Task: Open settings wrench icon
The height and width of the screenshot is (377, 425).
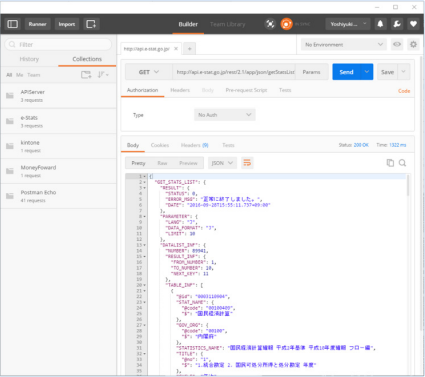Action: pyautogui.click(x=397, y=24)
